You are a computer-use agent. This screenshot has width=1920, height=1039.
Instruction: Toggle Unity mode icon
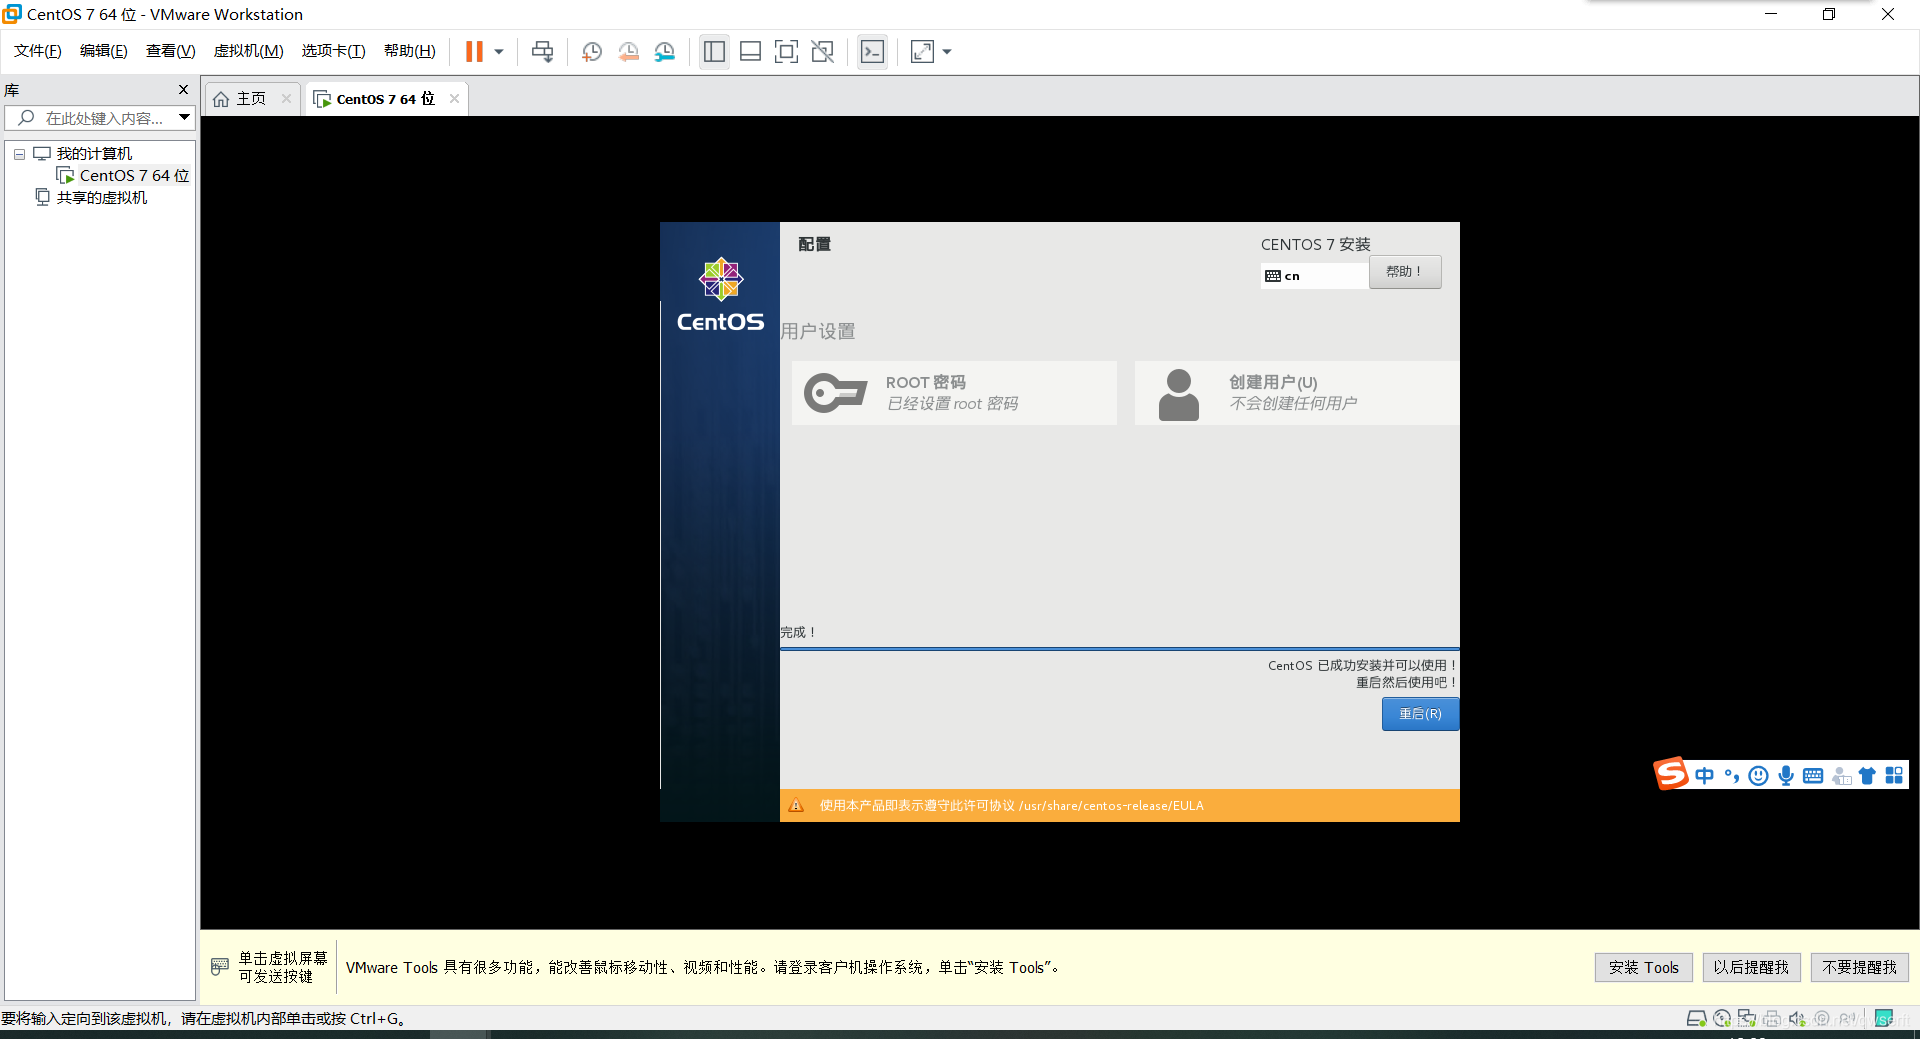(x=822, y=52)
